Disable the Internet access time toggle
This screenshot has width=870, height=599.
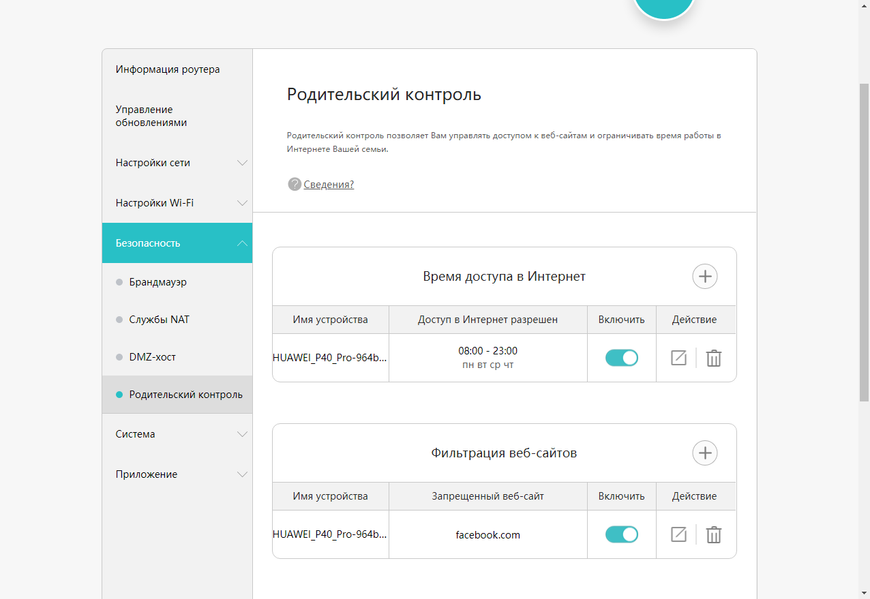[x=621, y=358]
